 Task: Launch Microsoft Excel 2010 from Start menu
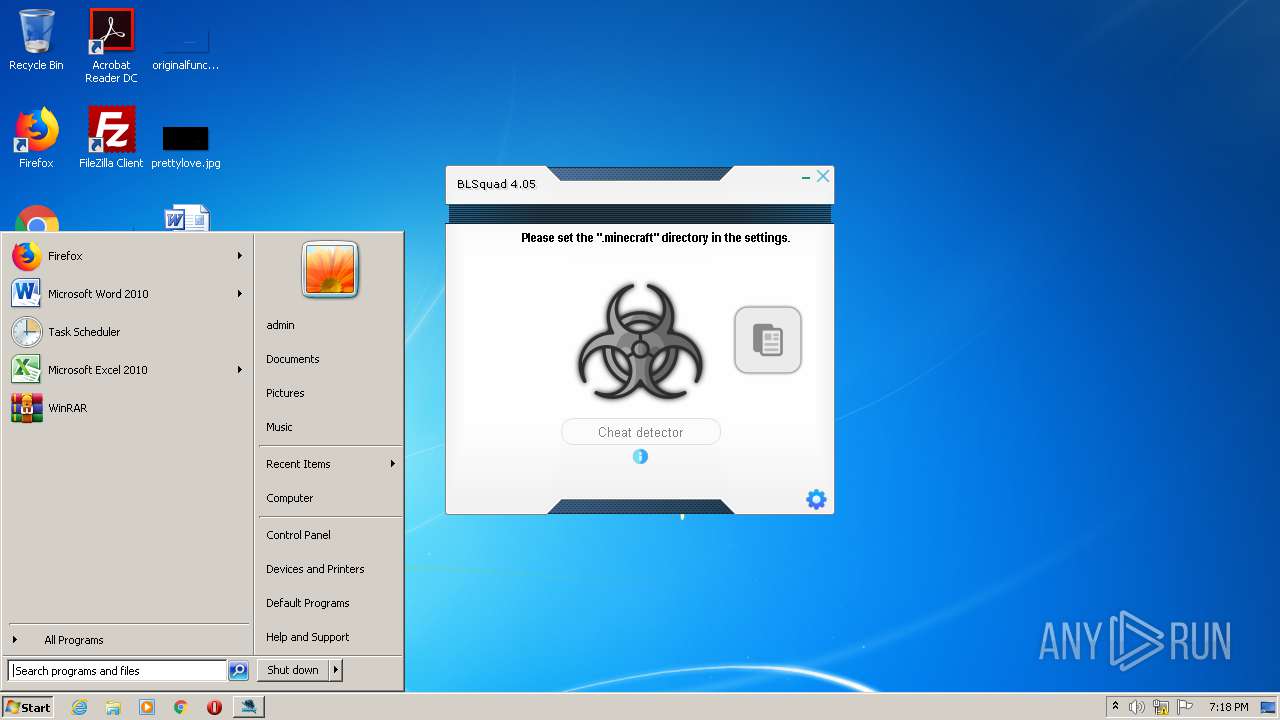pyautogui.click(x=127, y=370)
